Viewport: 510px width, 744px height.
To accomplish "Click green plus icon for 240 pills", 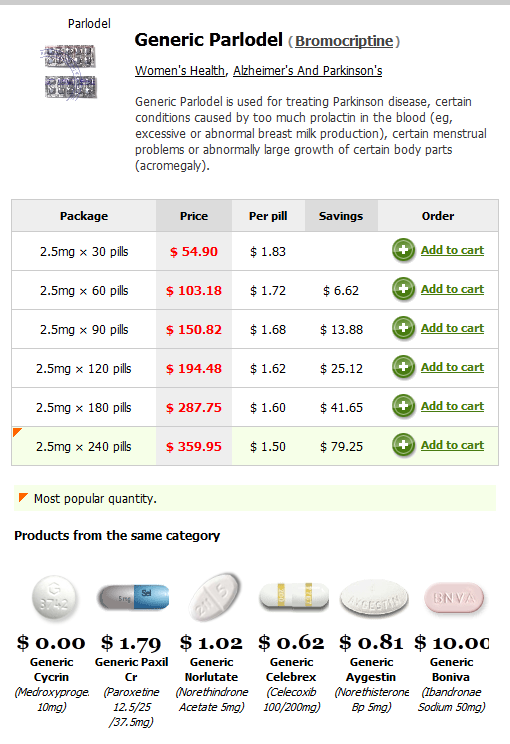I will 403,445.
